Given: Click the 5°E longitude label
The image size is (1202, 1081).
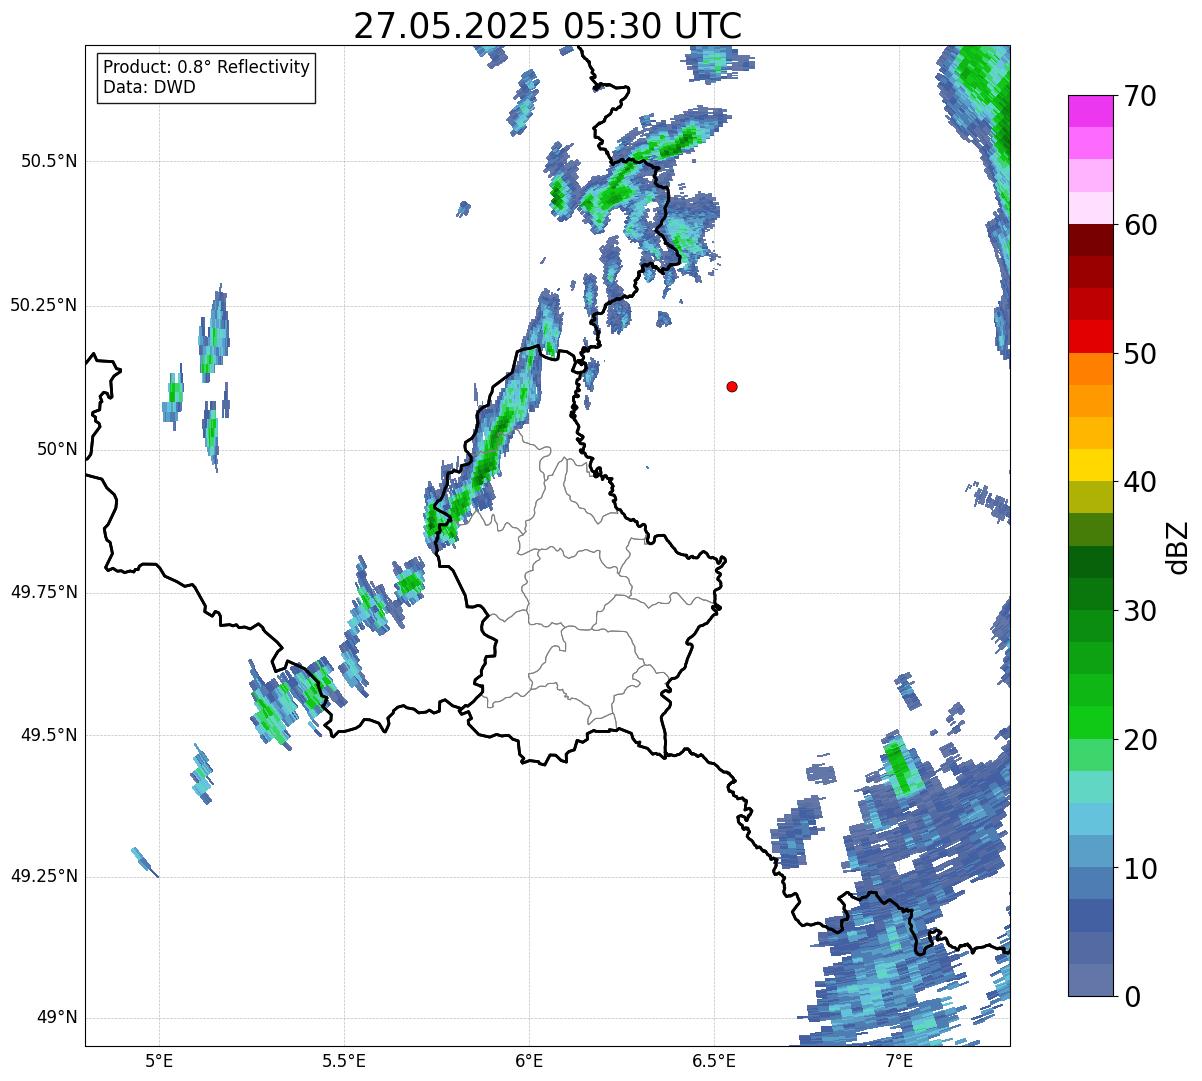Looking at the screenshot, I should click(x=159, y=1060).
